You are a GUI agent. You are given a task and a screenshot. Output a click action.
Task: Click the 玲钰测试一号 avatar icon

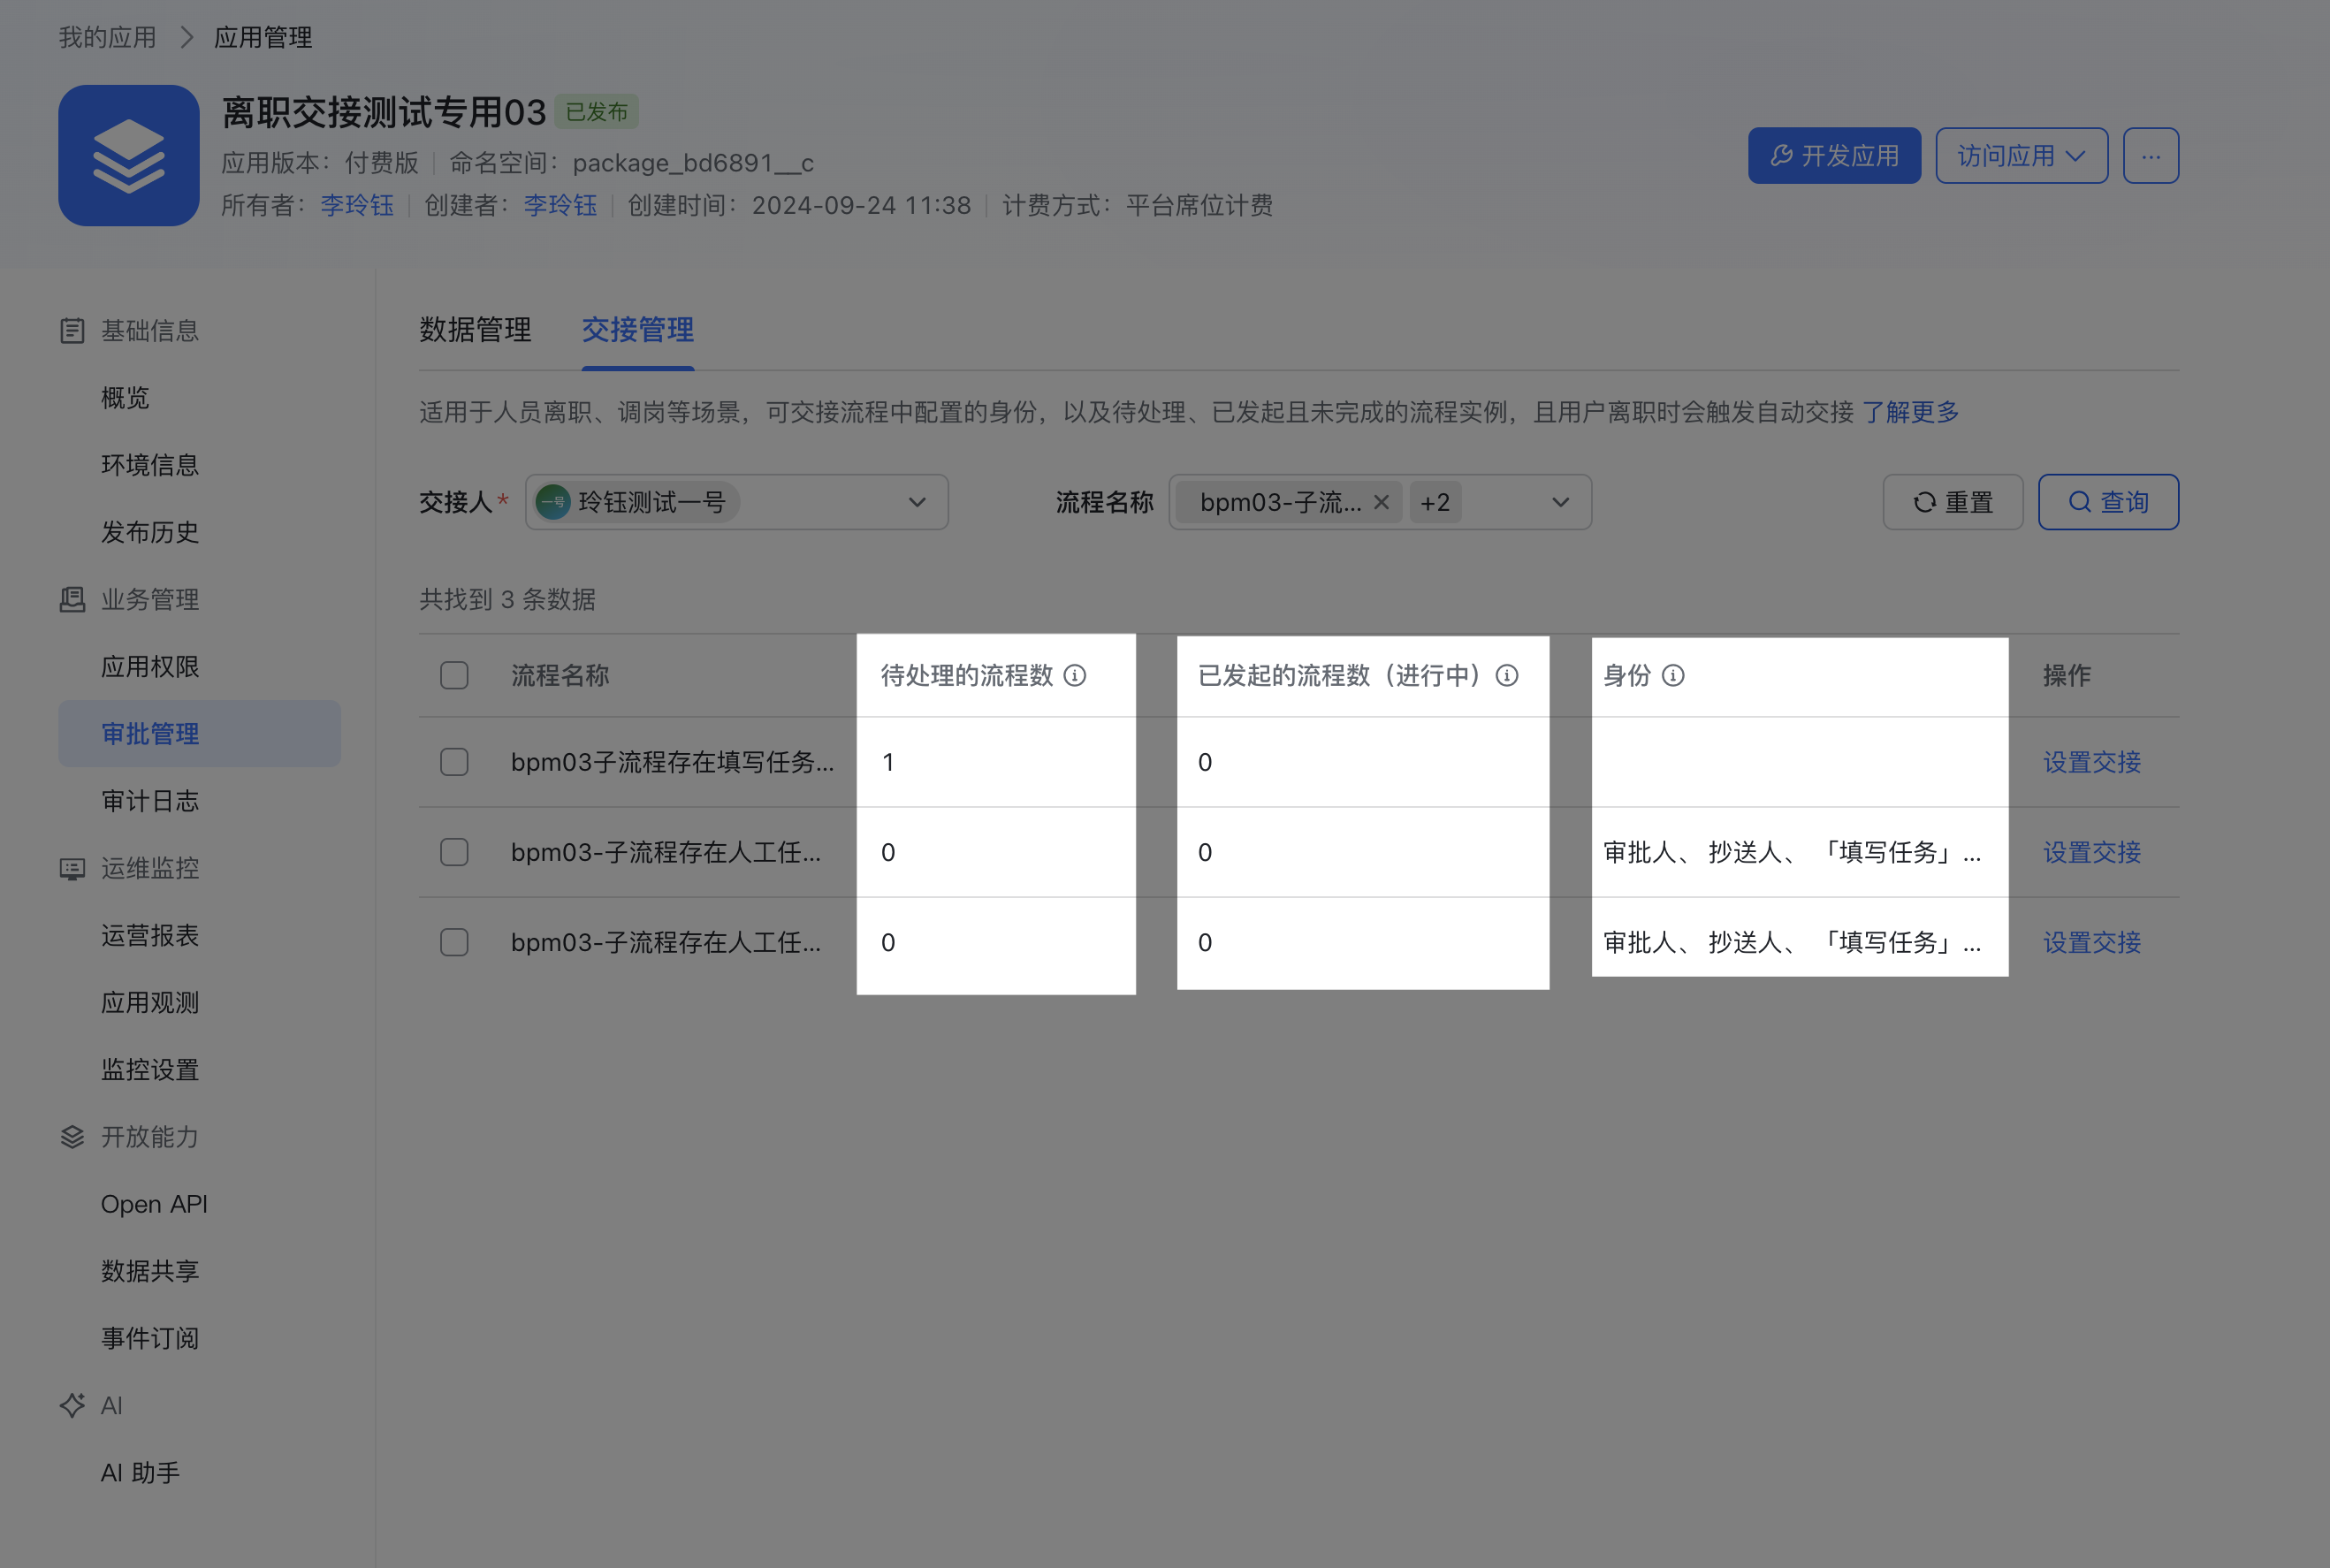(553, 502)
